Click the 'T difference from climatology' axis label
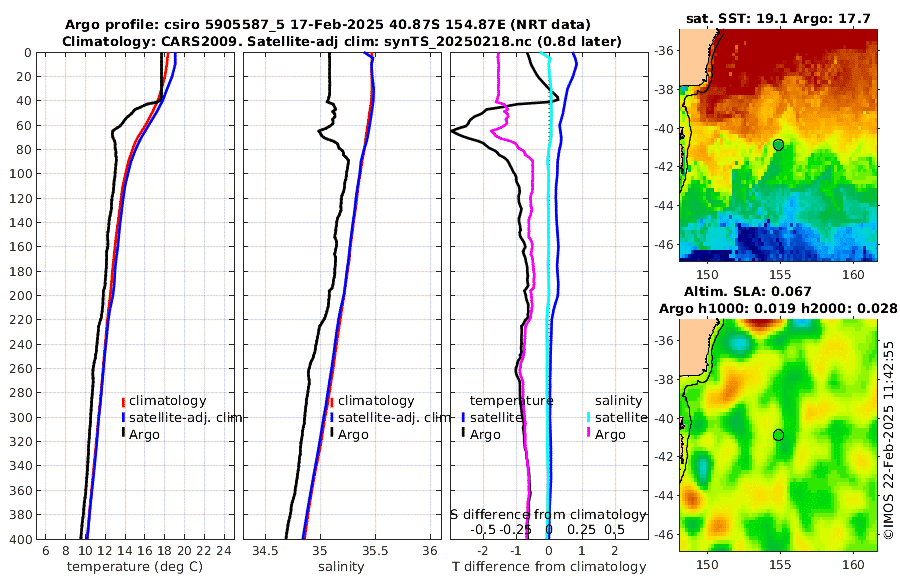 [549, 567]
